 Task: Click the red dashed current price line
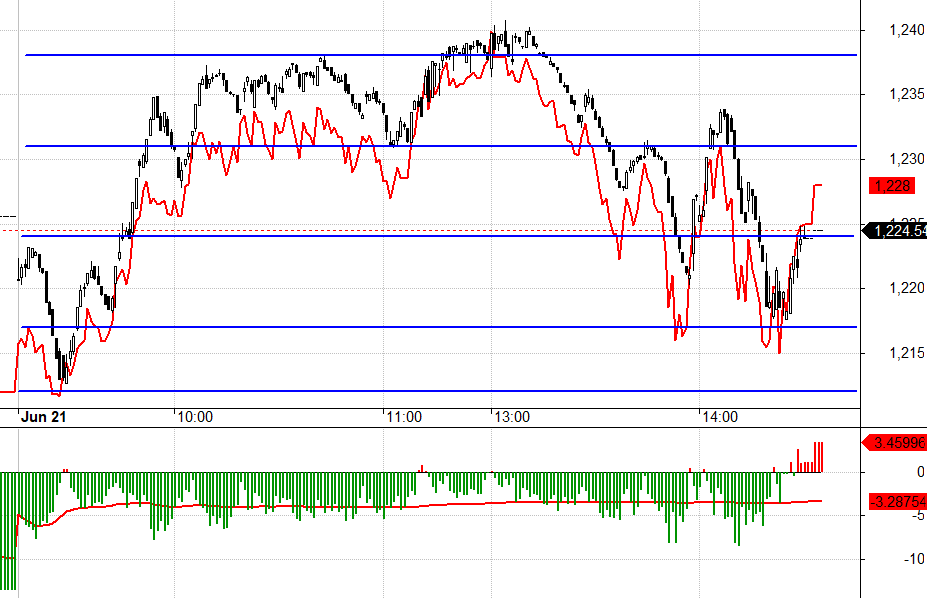(x=414, y=230)
